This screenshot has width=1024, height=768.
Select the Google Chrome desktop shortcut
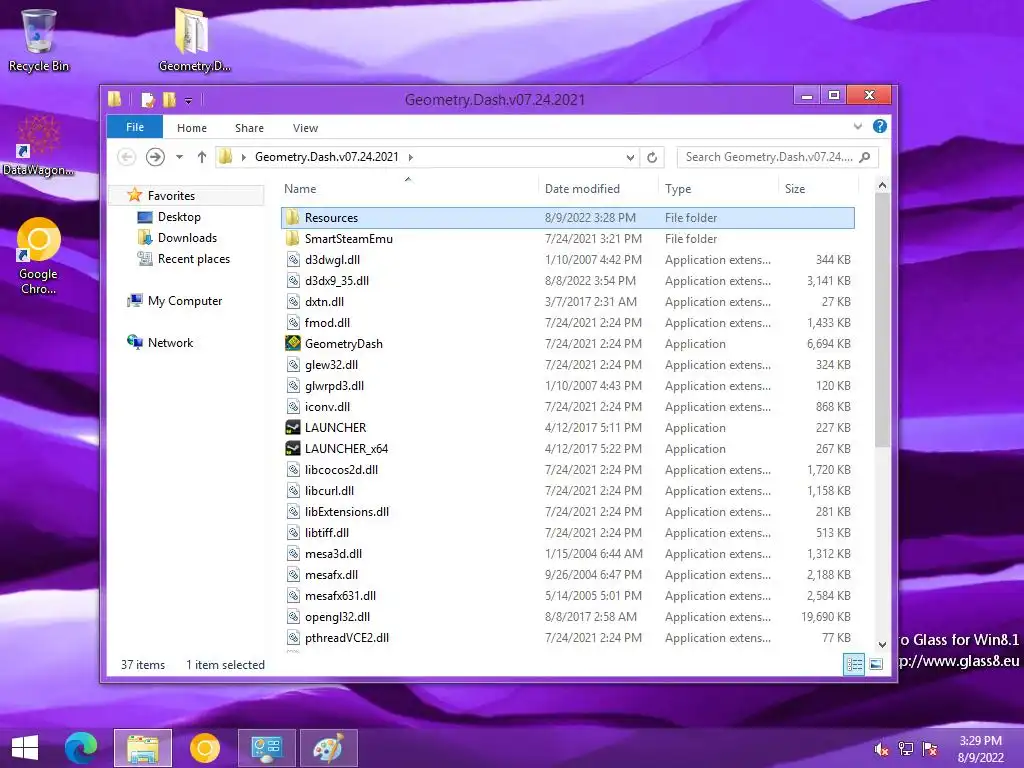(39, 257)
